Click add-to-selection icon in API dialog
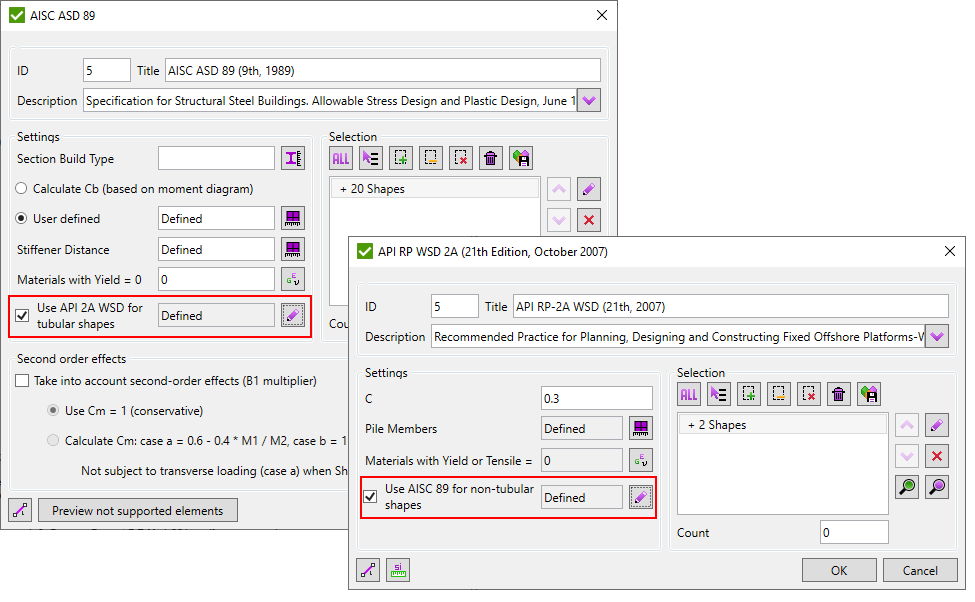 (x=749, y=394)
